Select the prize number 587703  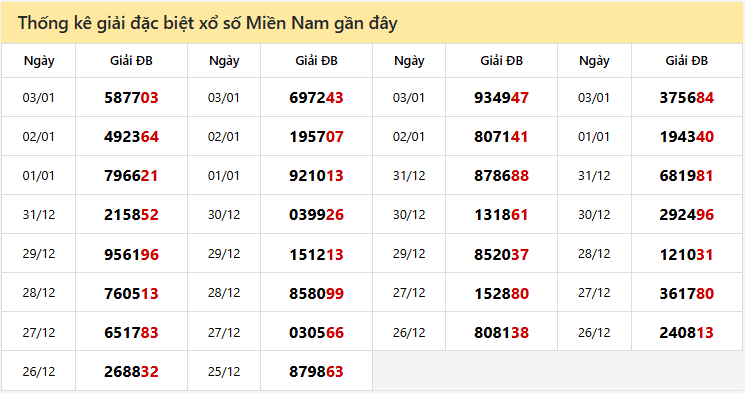click(131, 98)
